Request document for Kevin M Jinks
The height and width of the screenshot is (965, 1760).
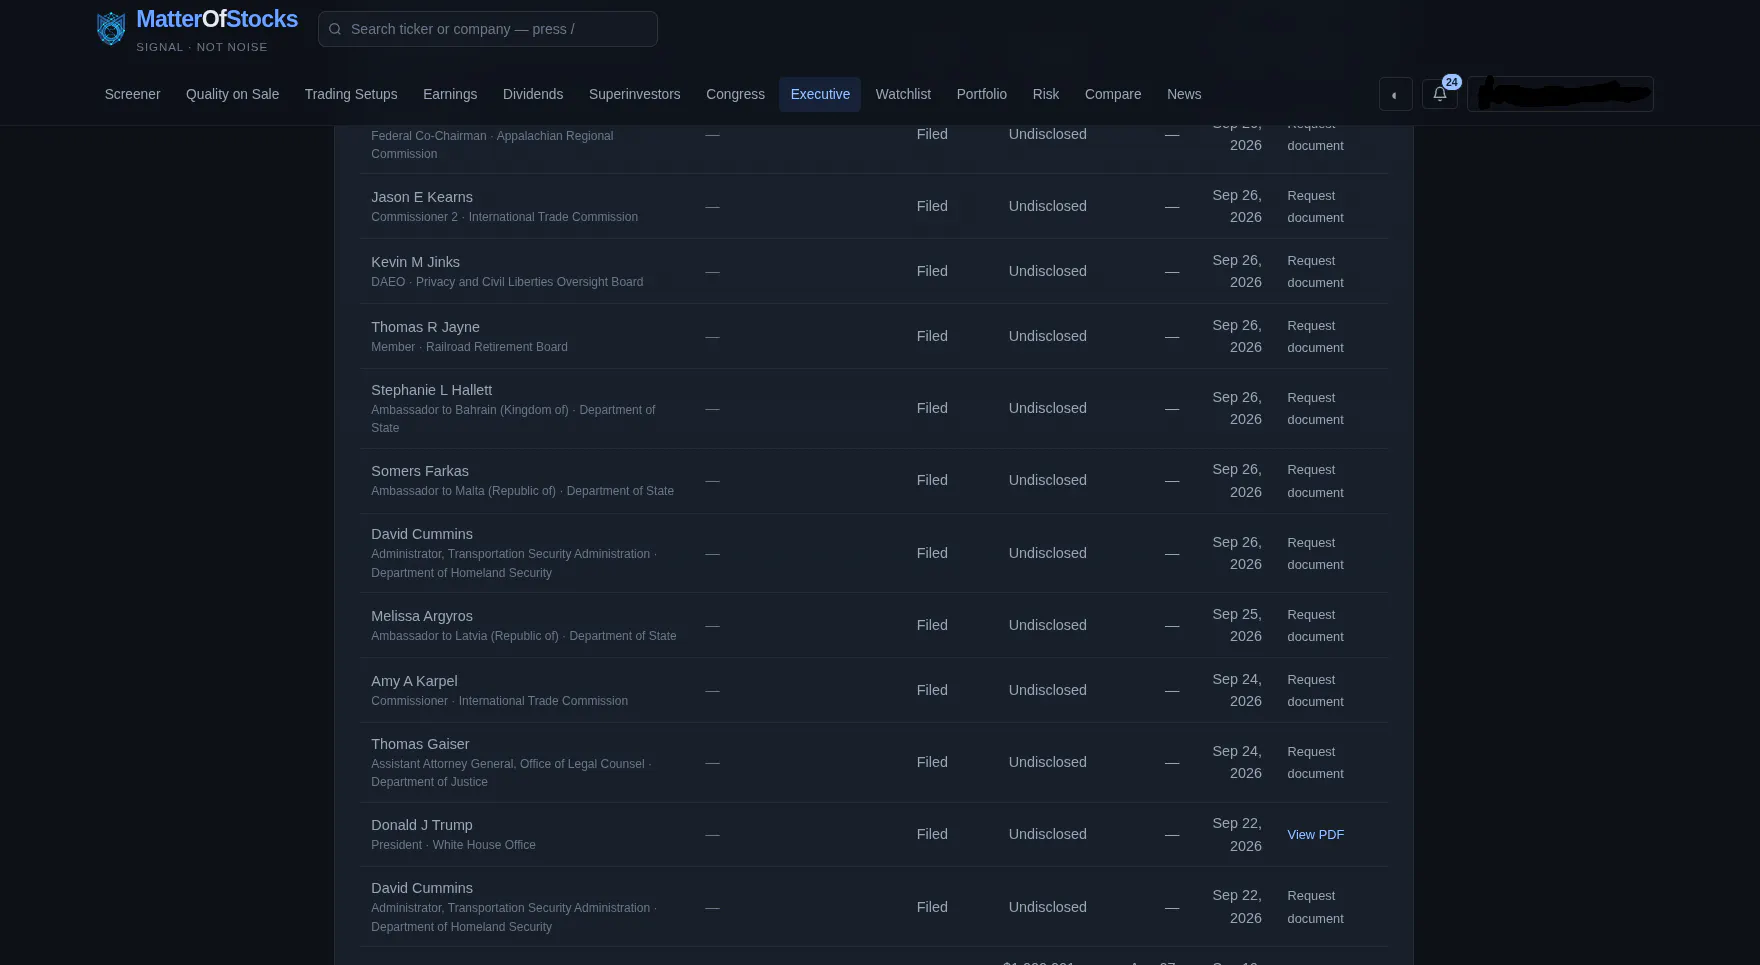1315,272
